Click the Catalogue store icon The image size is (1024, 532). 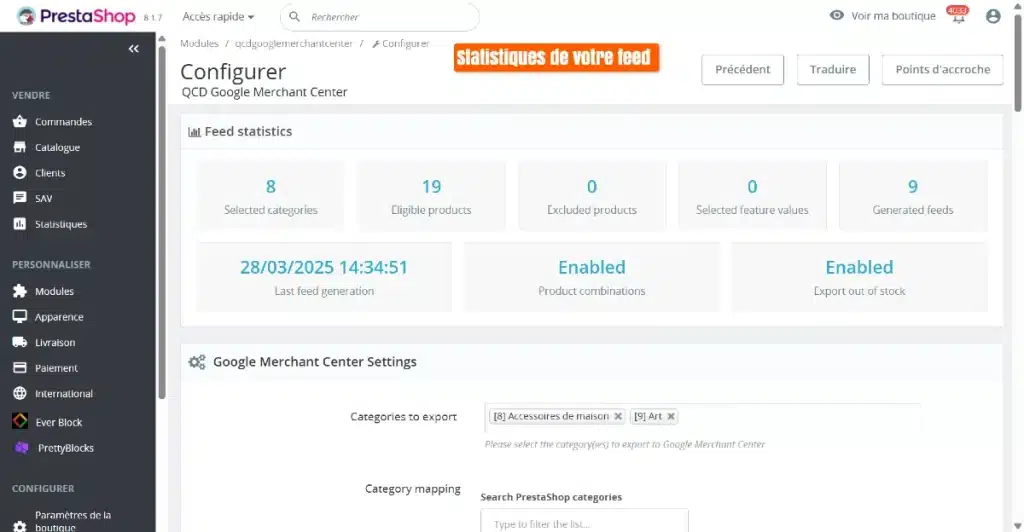click(x=20, y=147)
